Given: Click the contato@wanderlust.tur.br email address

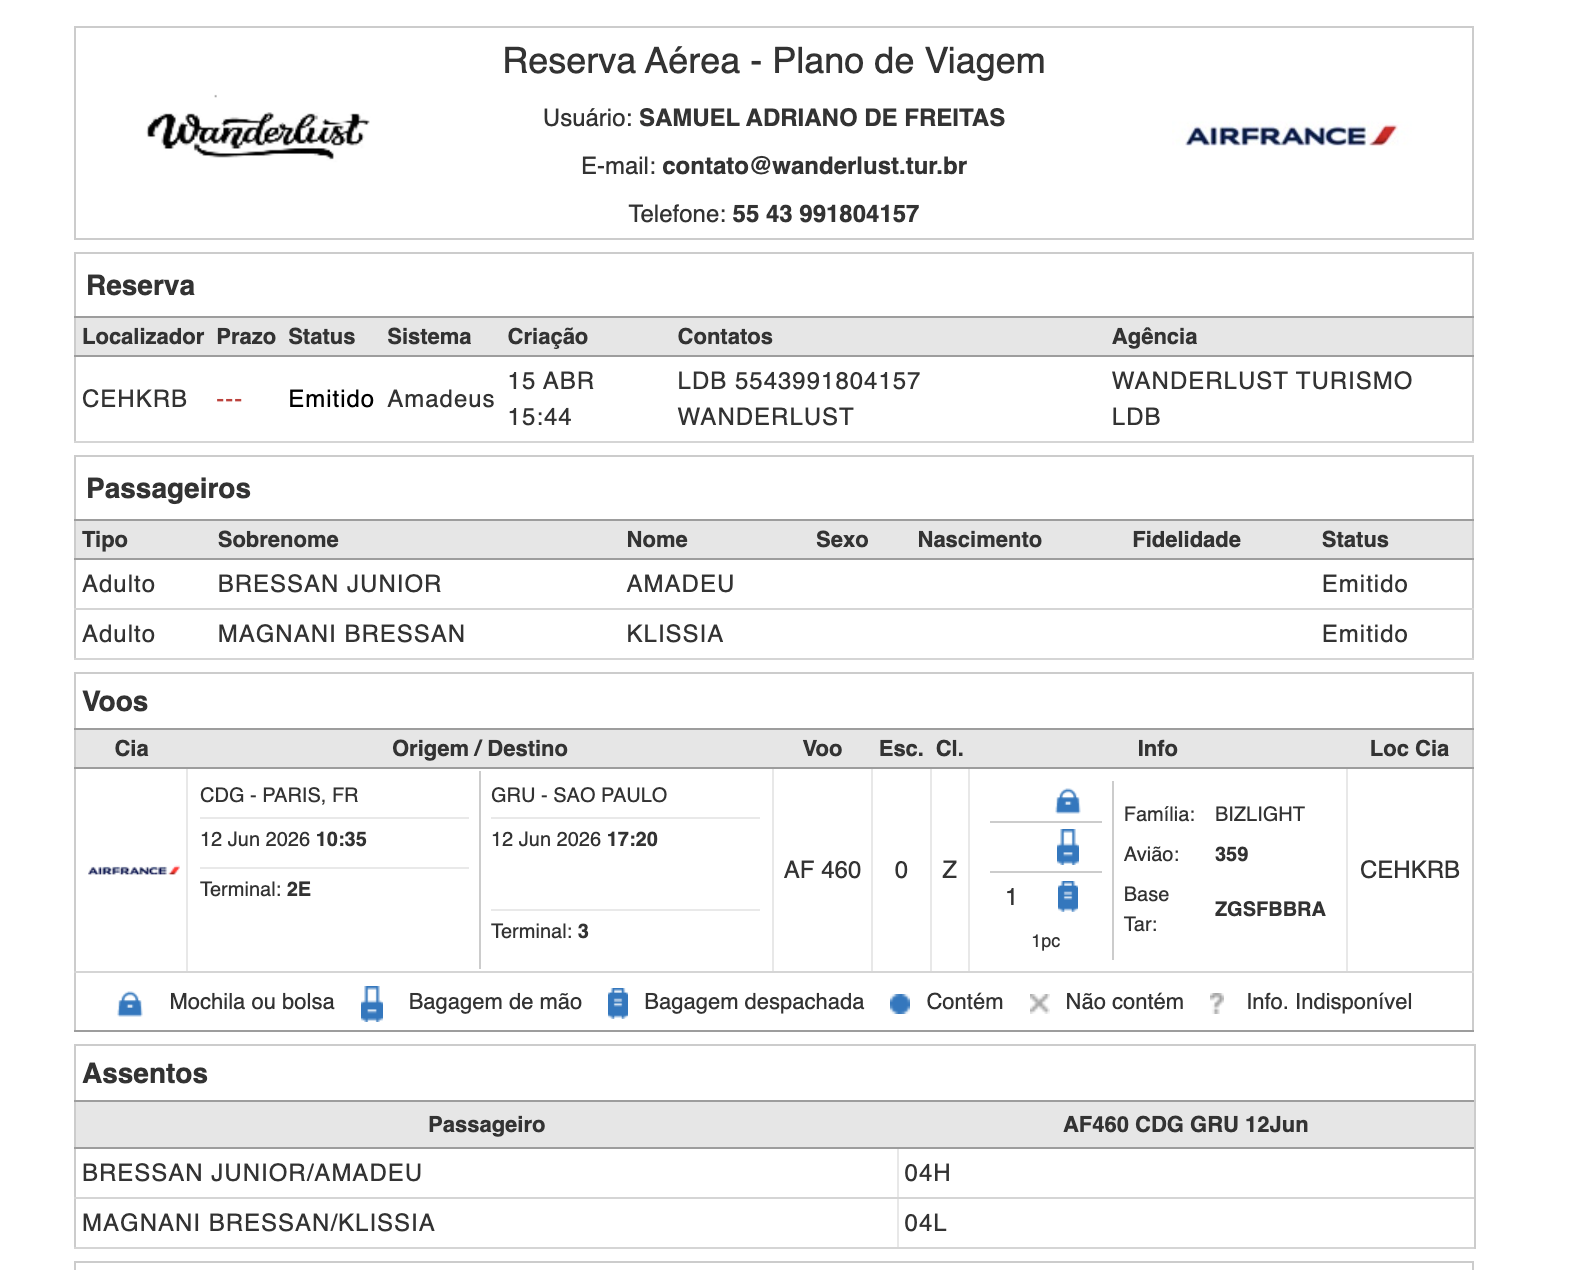Looking at the screenshot, I should click(x=814, y=166).
